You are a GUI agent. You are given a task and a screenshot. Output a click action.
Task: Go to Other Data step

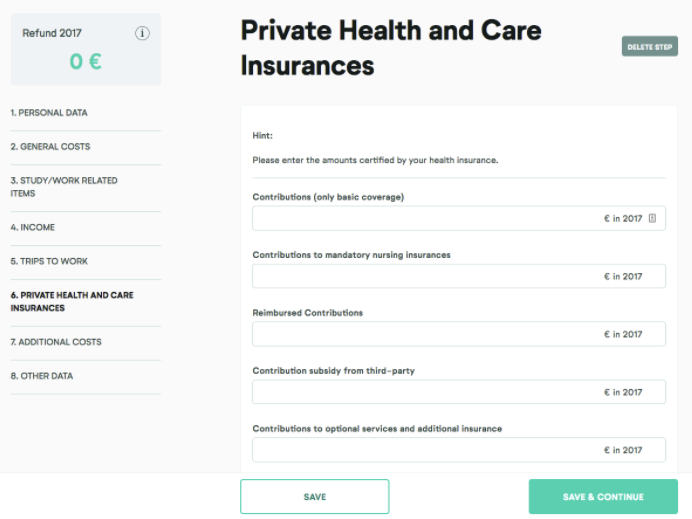(42, 376)
